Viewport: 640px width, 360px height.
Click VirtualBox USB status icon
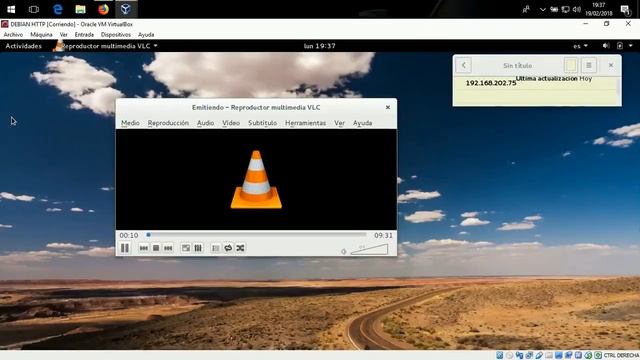click(539, 355)
